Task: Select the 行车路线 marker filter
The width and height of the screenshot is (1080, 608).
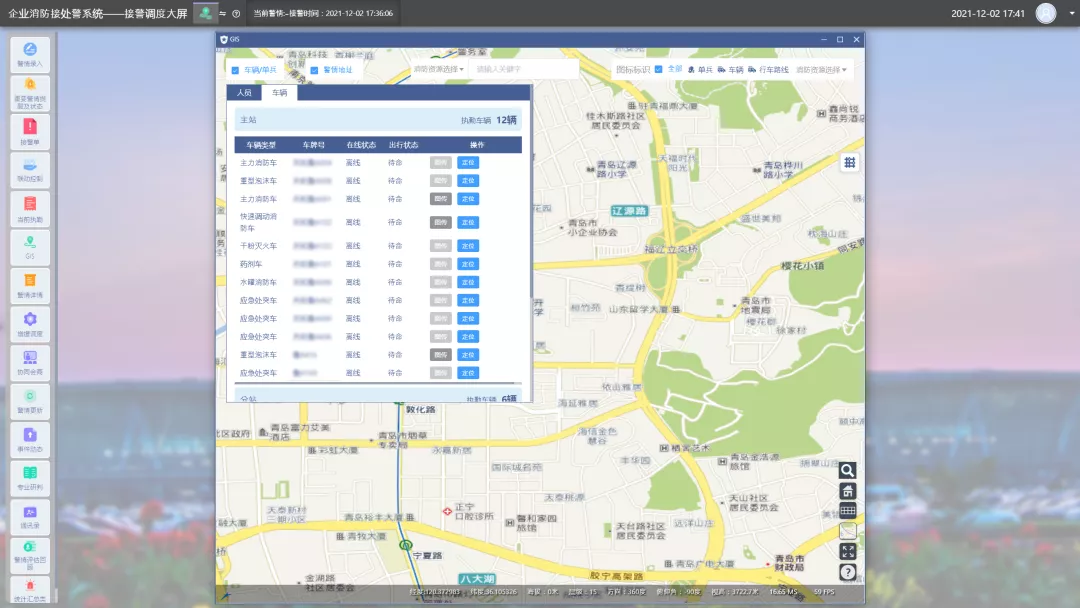Action: (x=768, y=70)
